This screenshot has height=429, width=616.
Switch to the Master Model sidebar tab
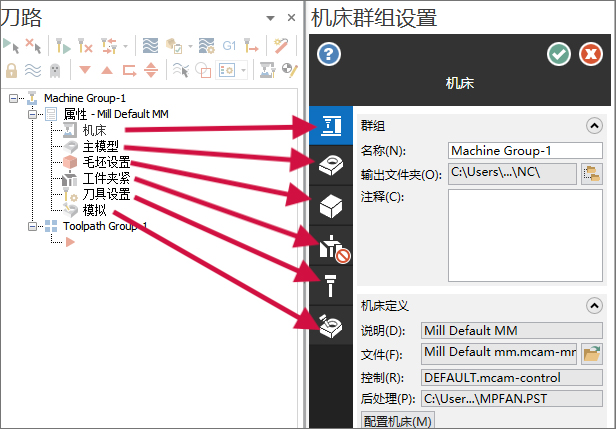[331, 165]
